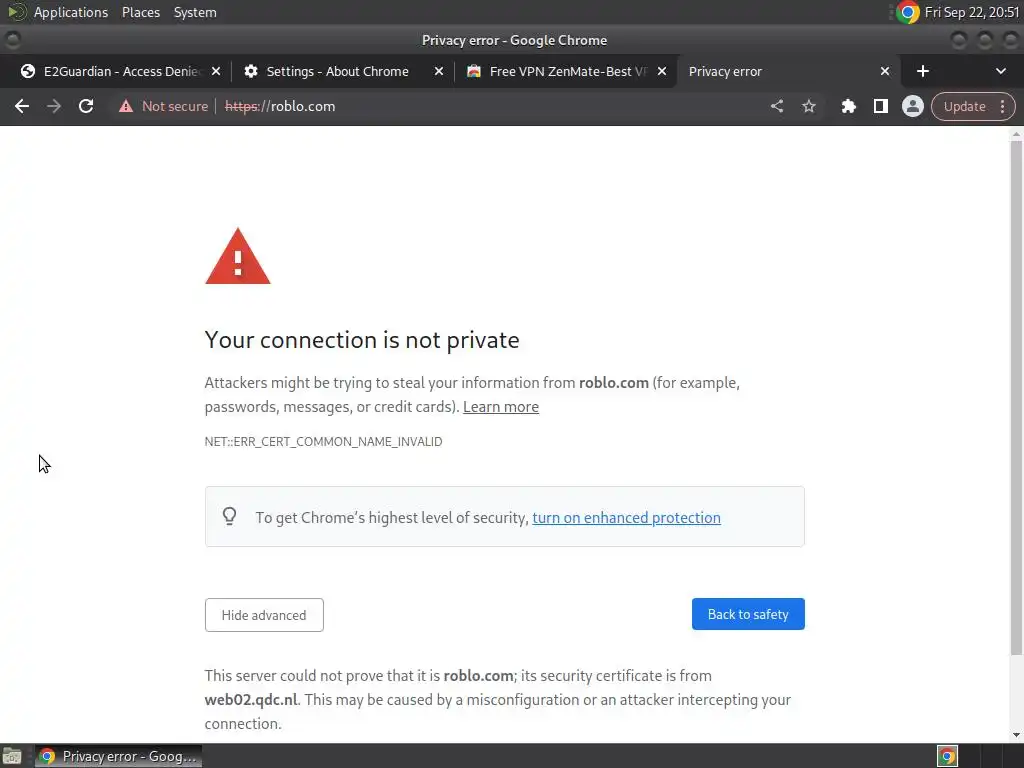Click the Back to safety button

pyautogui.click(x=748, y=615)
